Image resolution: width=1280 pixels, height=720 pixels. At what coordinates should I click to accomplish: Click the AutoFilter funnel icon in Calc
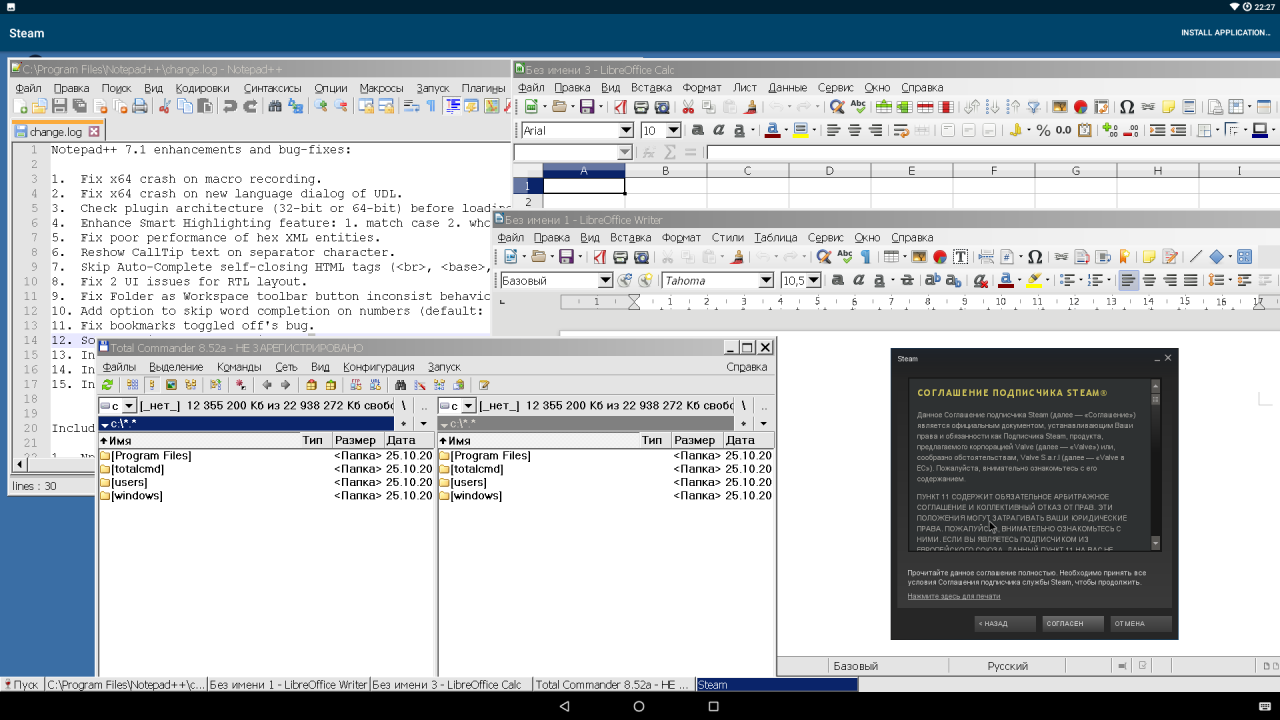[x=1034, y=106]
